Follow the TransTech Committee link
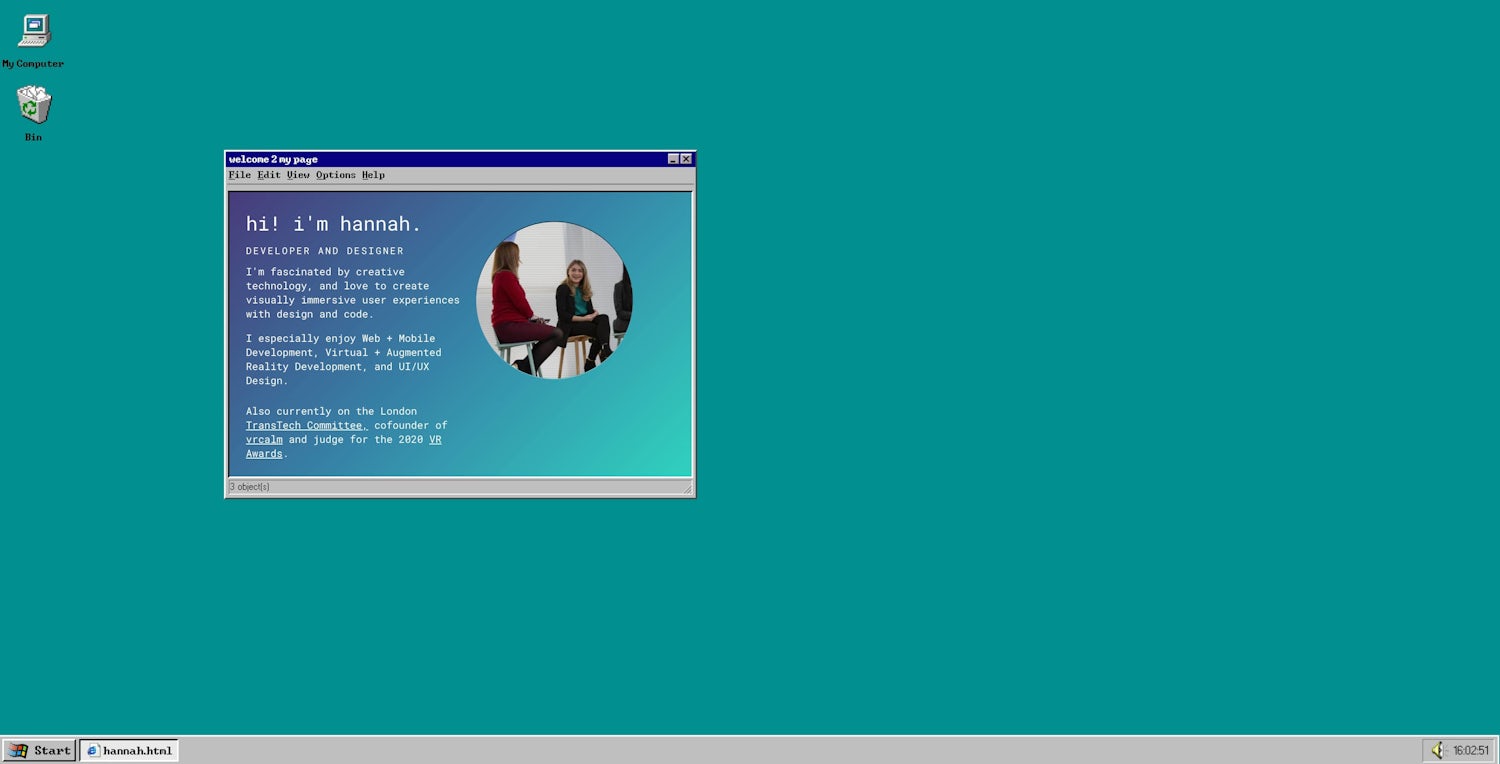This screenshot has height=764, width=1500. pyautogui.click(x=306, y=425)
